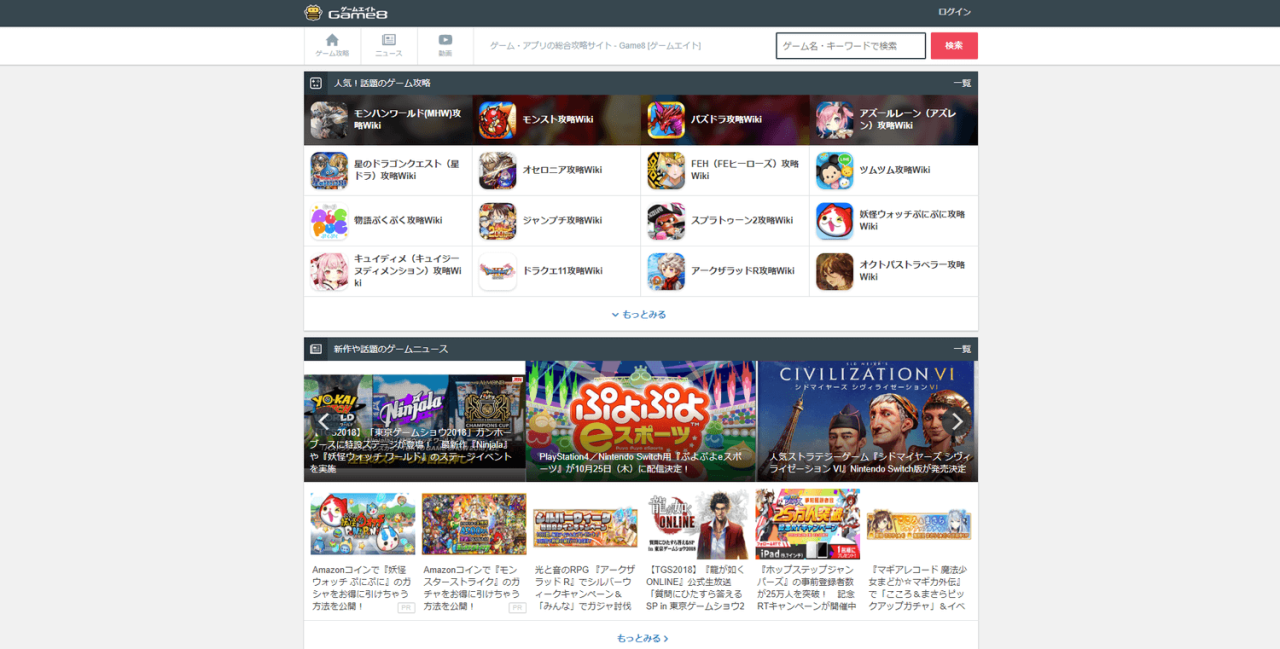Go to previous news carousel slide
The height and width of the screenshot is (649, 1280).
(324, 421)
